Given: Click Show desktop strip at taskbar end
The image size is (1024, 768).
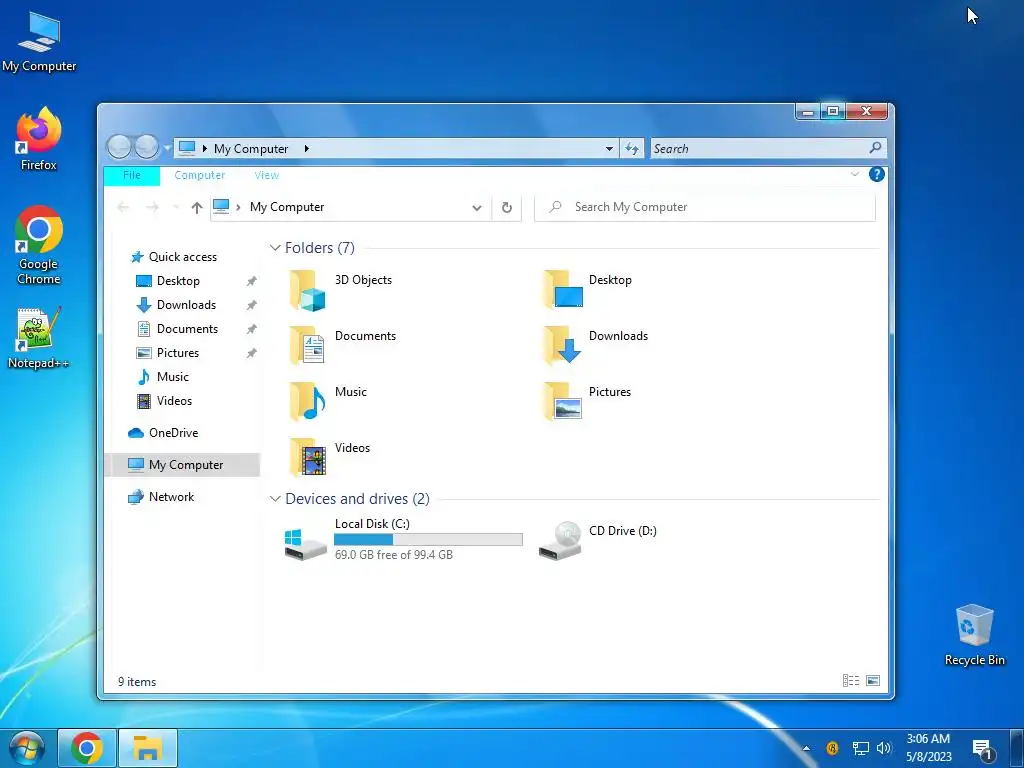Looking at the screenshot, I should tap(1017, 748).
